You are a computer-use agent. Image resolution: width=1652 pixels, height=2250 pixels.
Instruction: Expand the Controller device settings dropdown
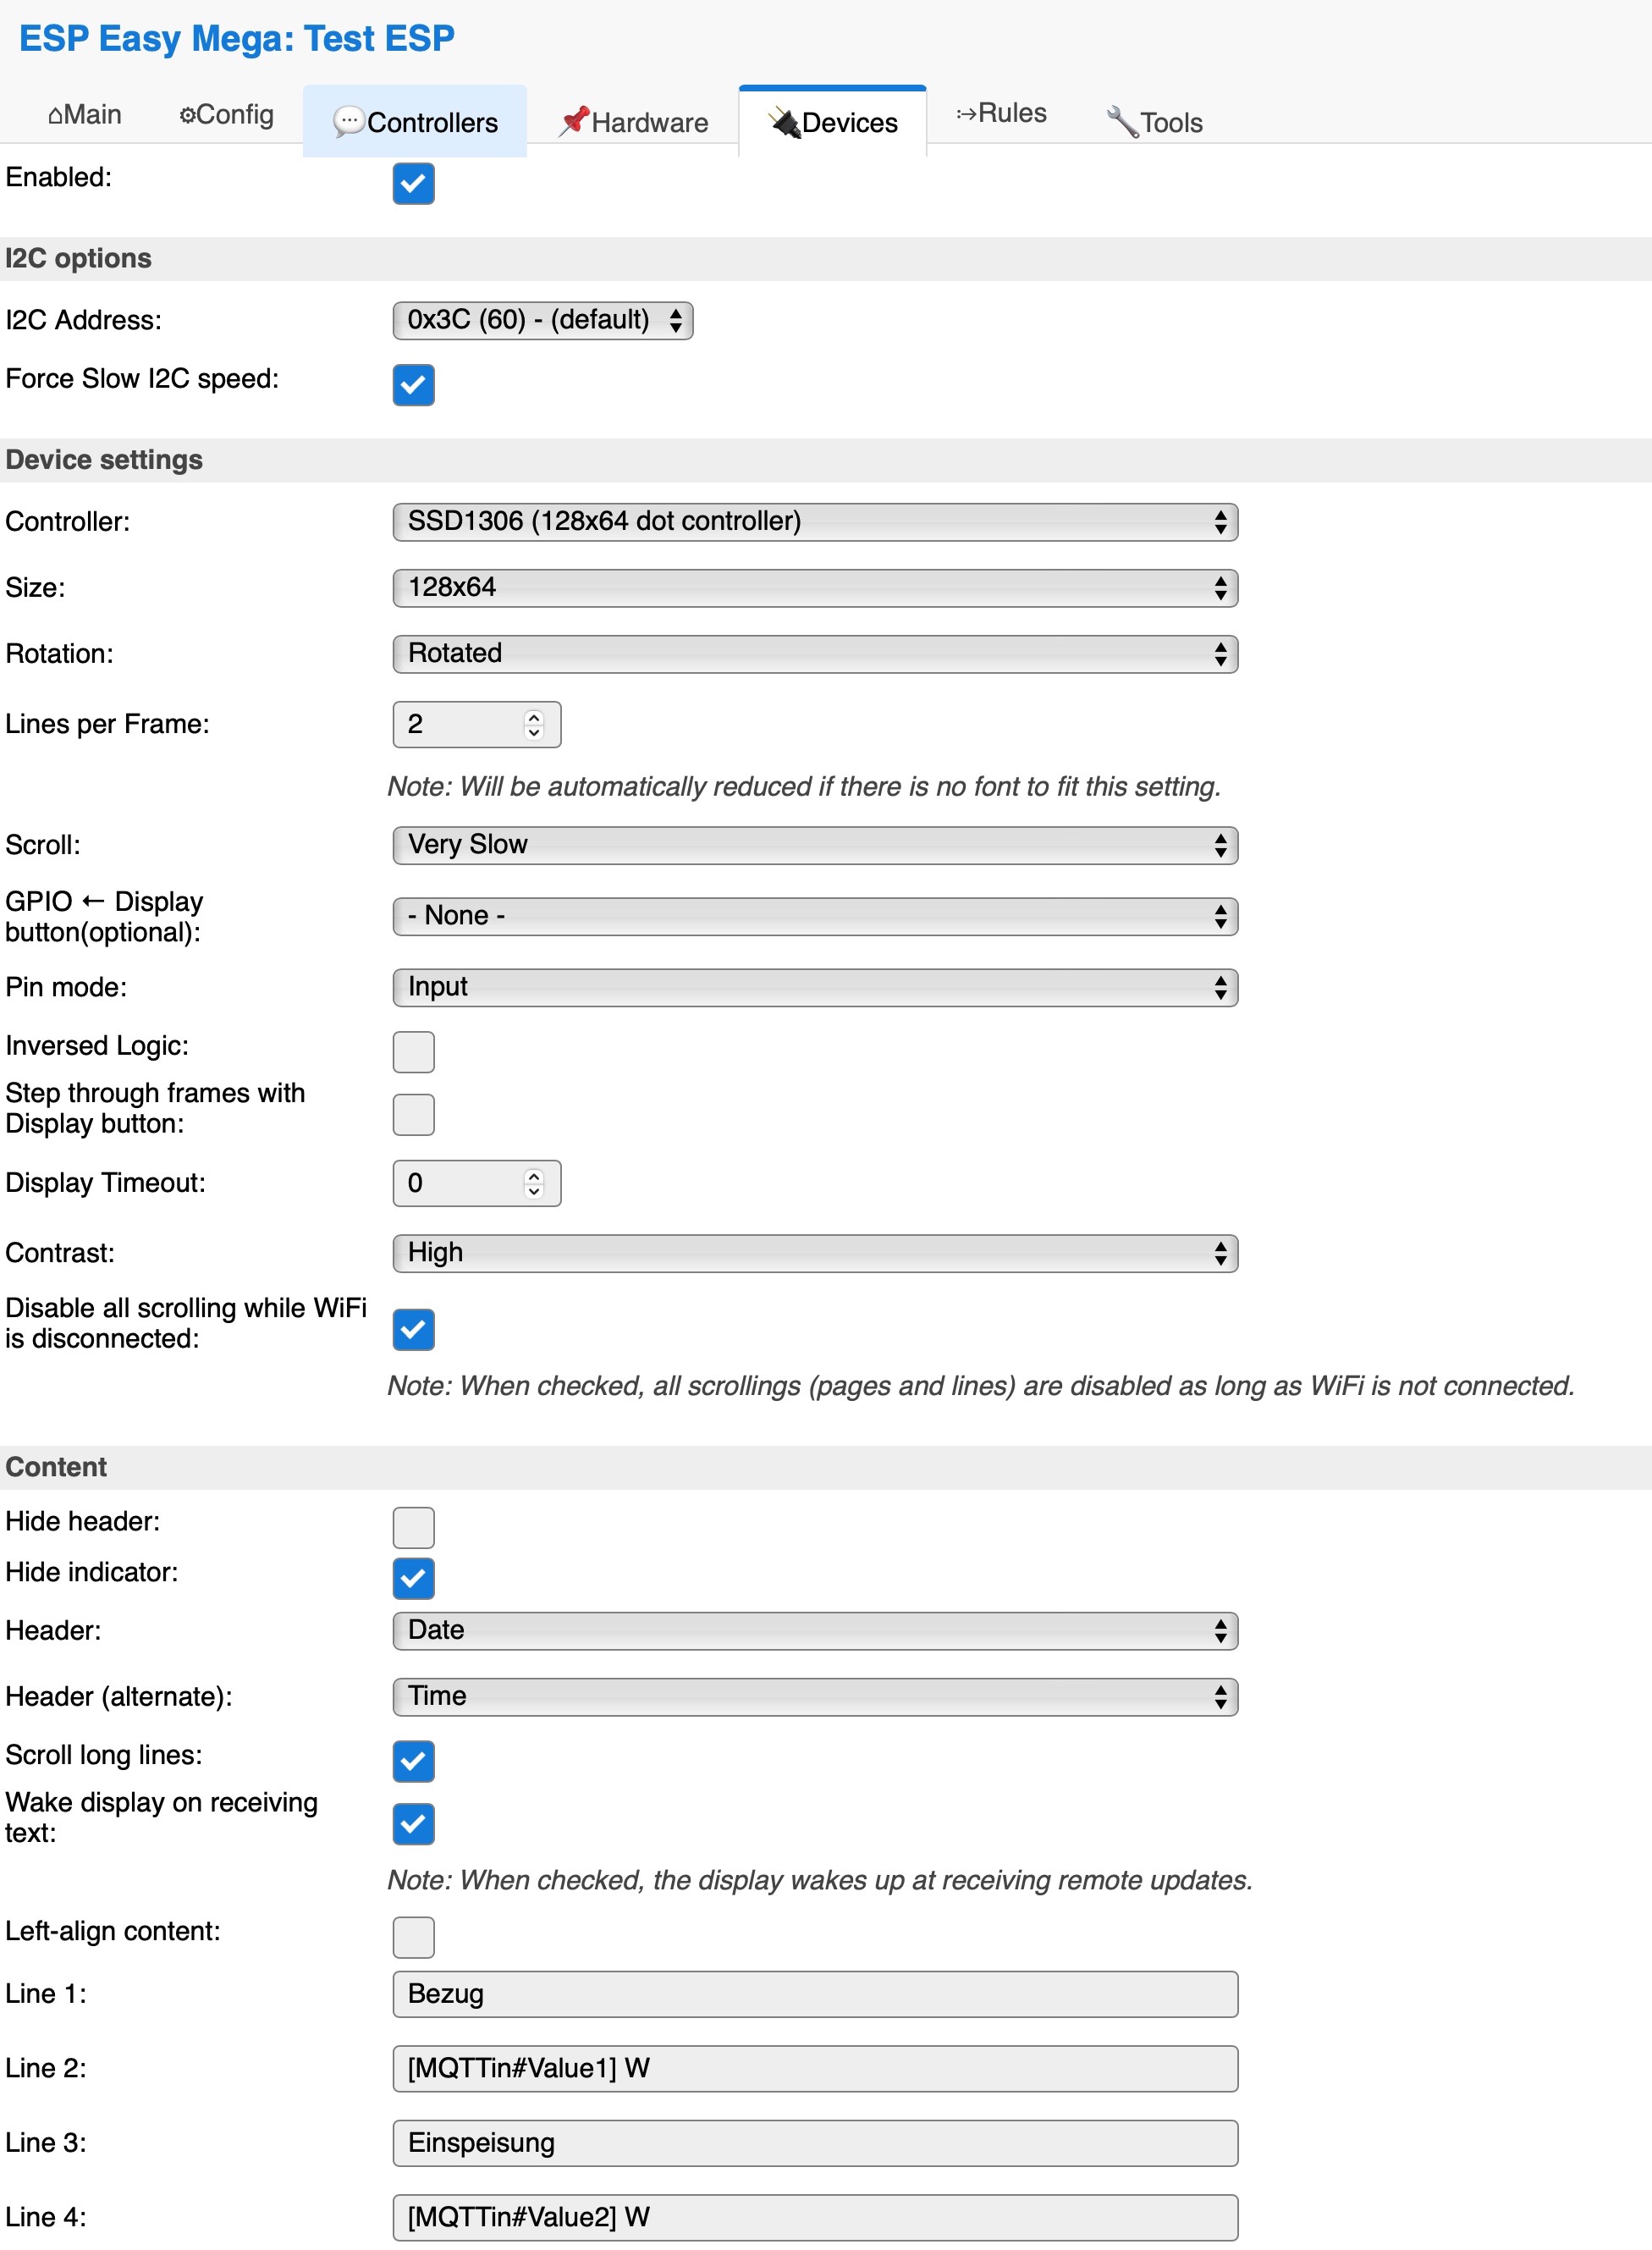tap(810, 522)
